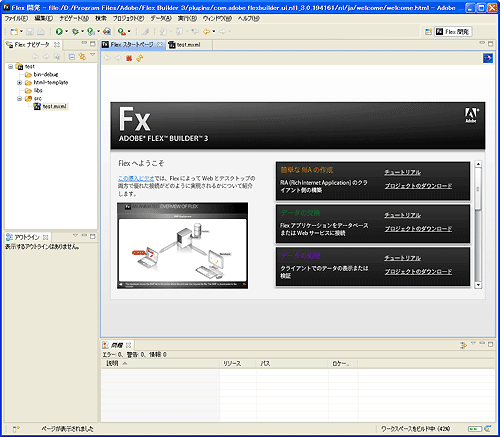Sort by the 説明 column header
The width and height of the screenshot is (500, 437).
tap(160, 364)
